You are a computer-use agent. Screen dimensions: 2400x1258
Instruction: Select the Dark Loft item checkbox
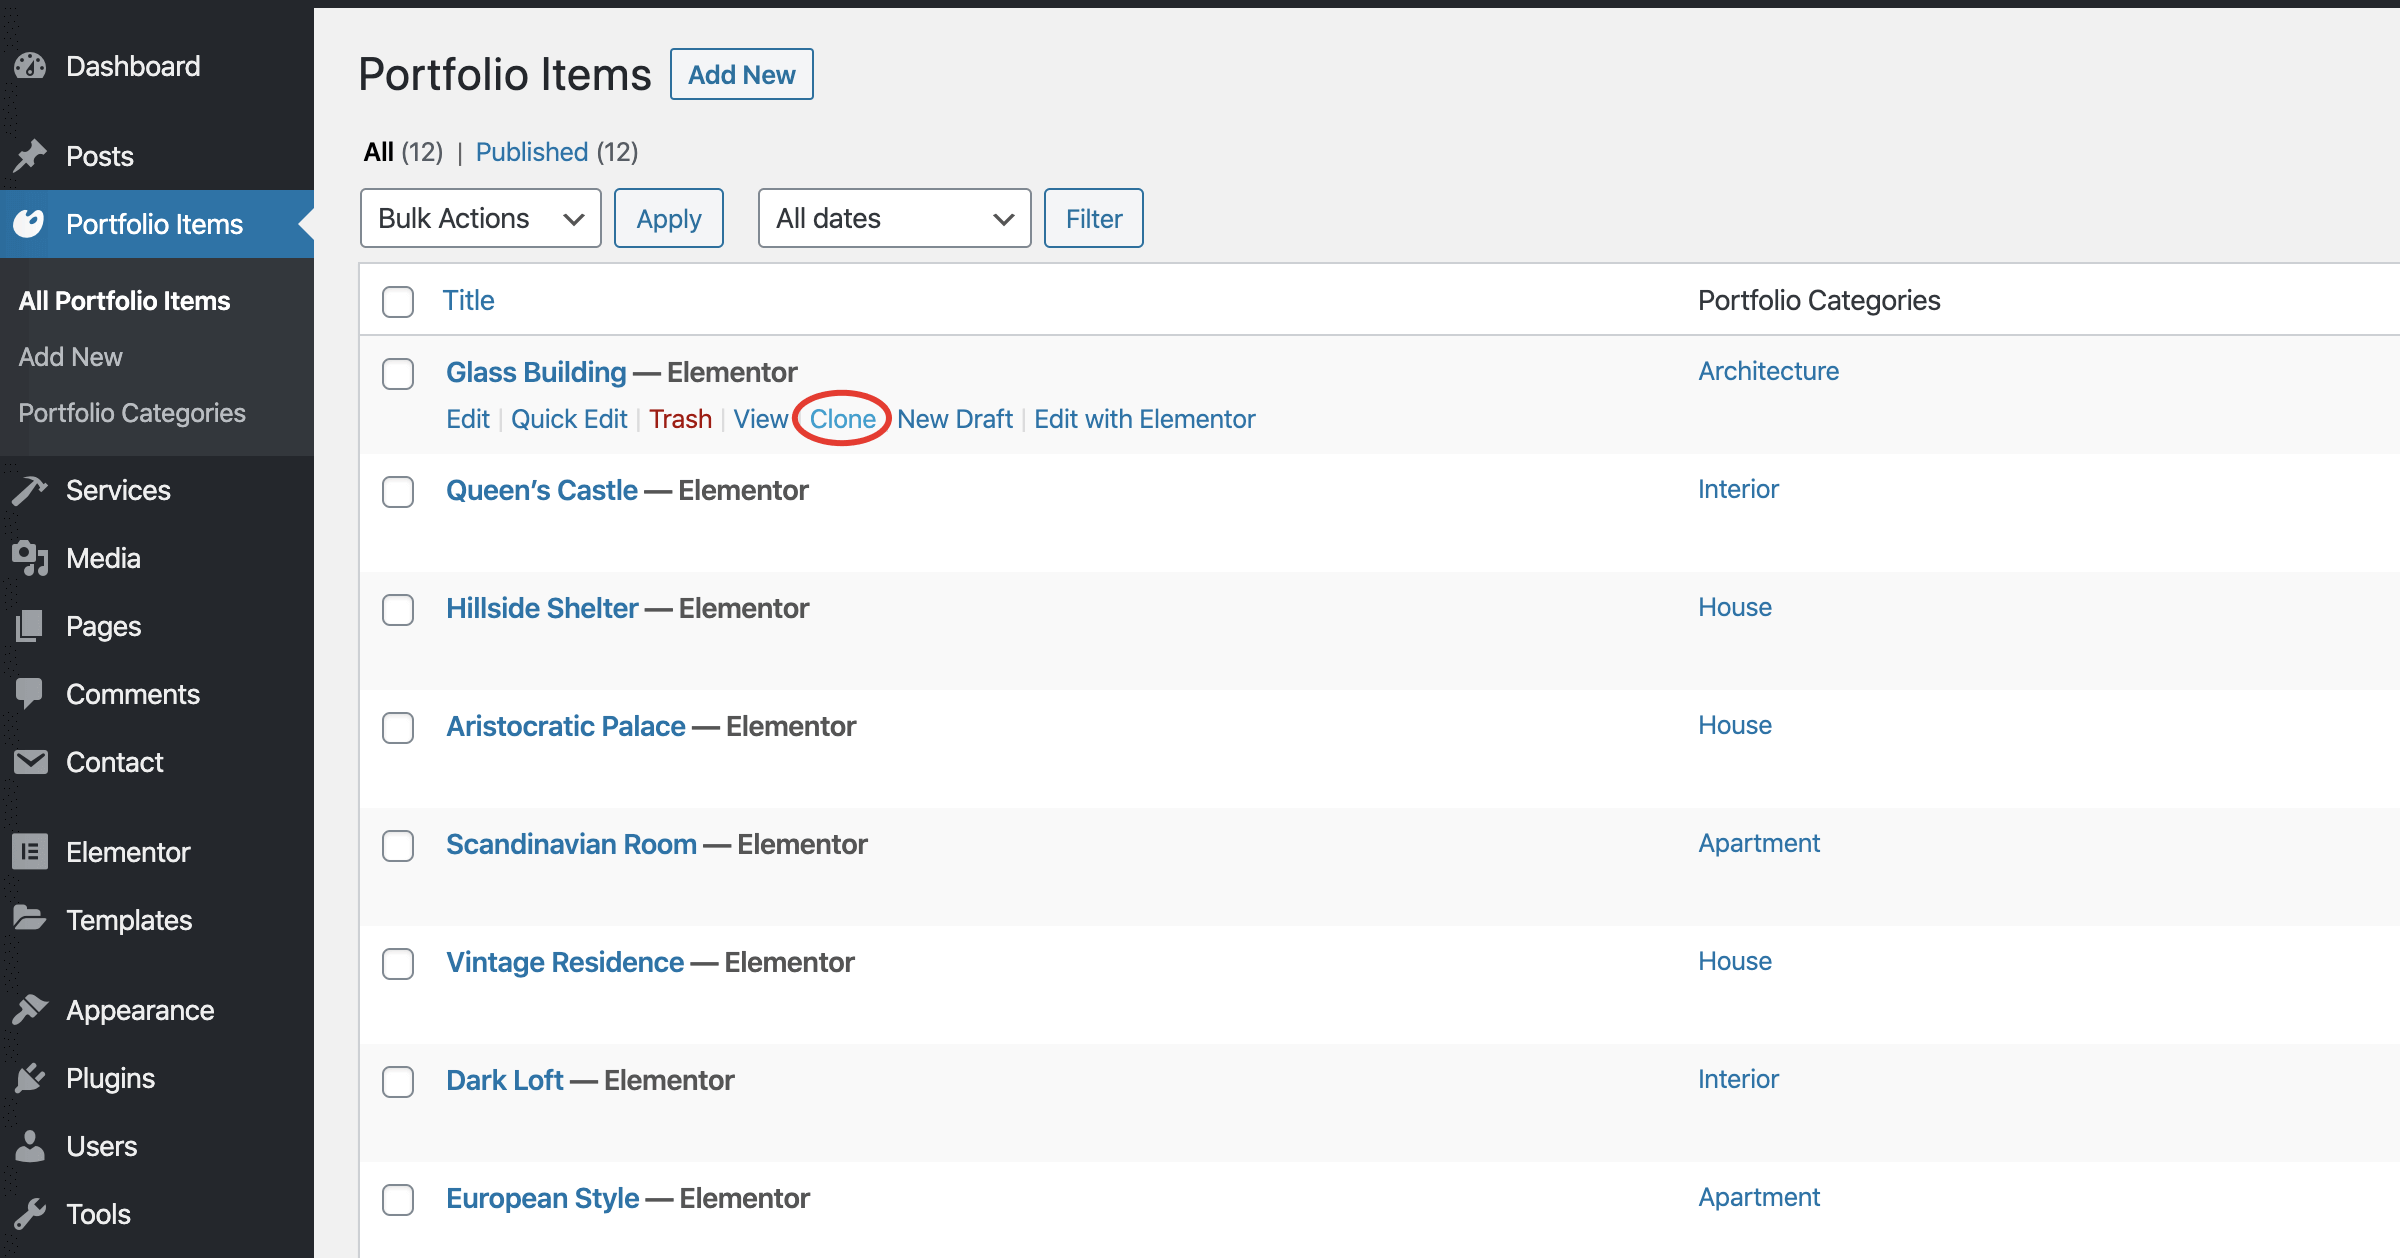pos(398,1082)
